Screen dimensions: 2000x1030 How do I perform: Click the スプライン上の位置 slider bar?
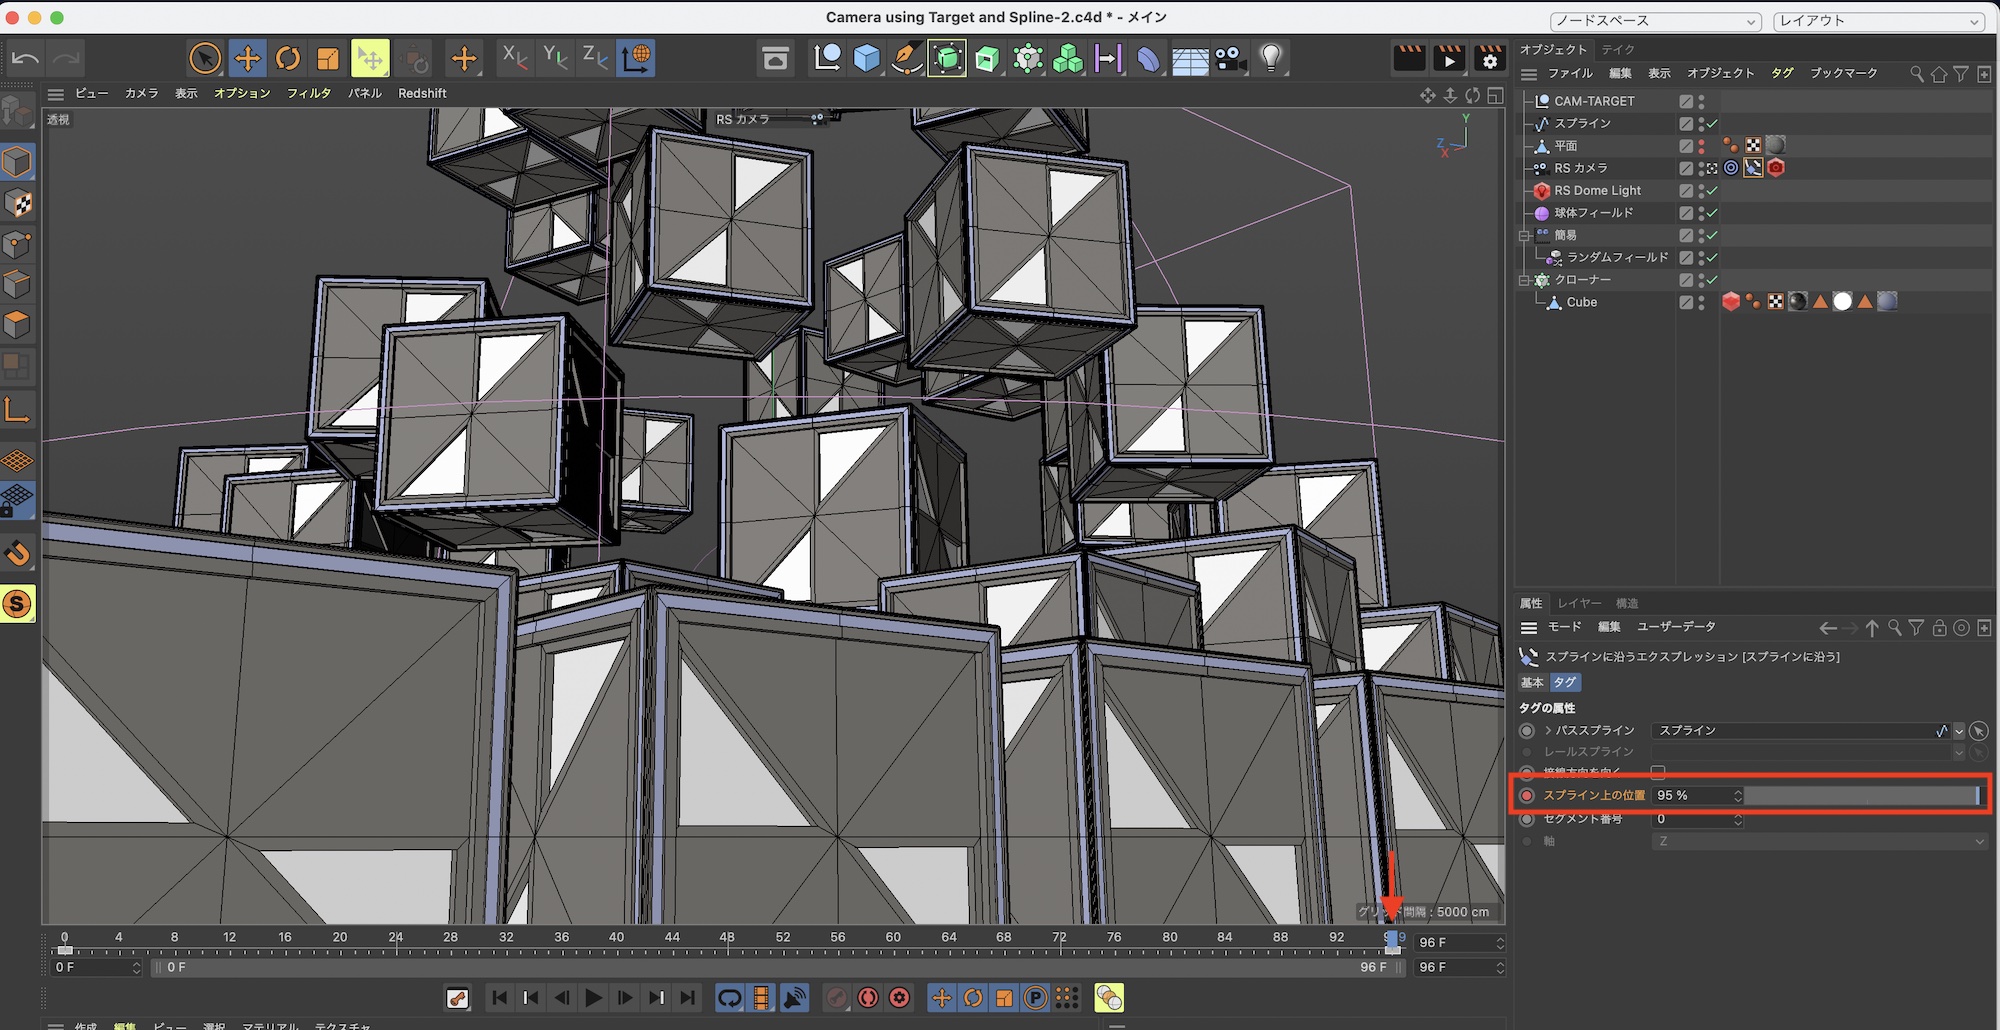(x=1861, y=795)
